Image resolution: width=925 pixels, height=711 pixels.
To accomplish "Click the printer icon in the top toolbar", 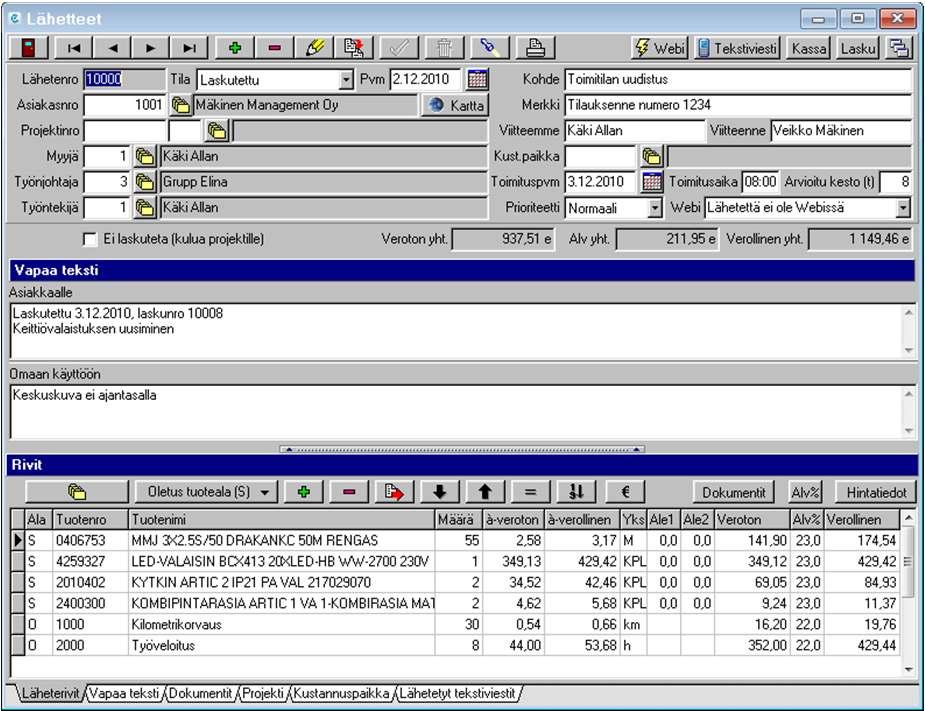I will [535, 48].
